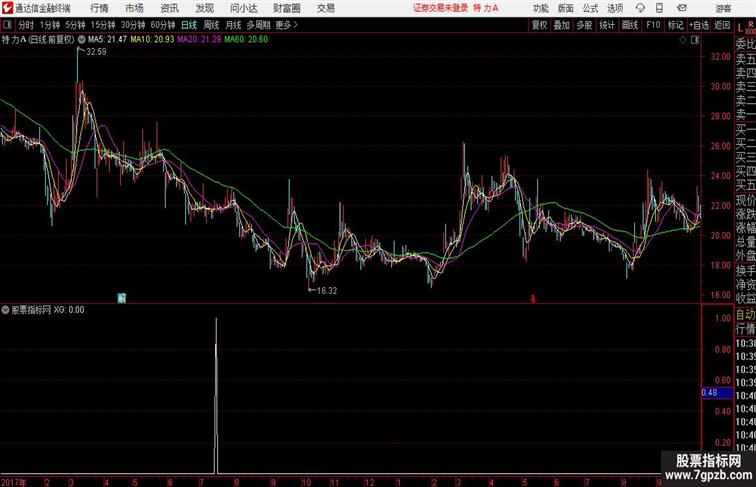Screen dimensions: 756x487
Task: Toggle the side panel icon at chart top right
Action: pyautogui.click(x=695, y=40)
